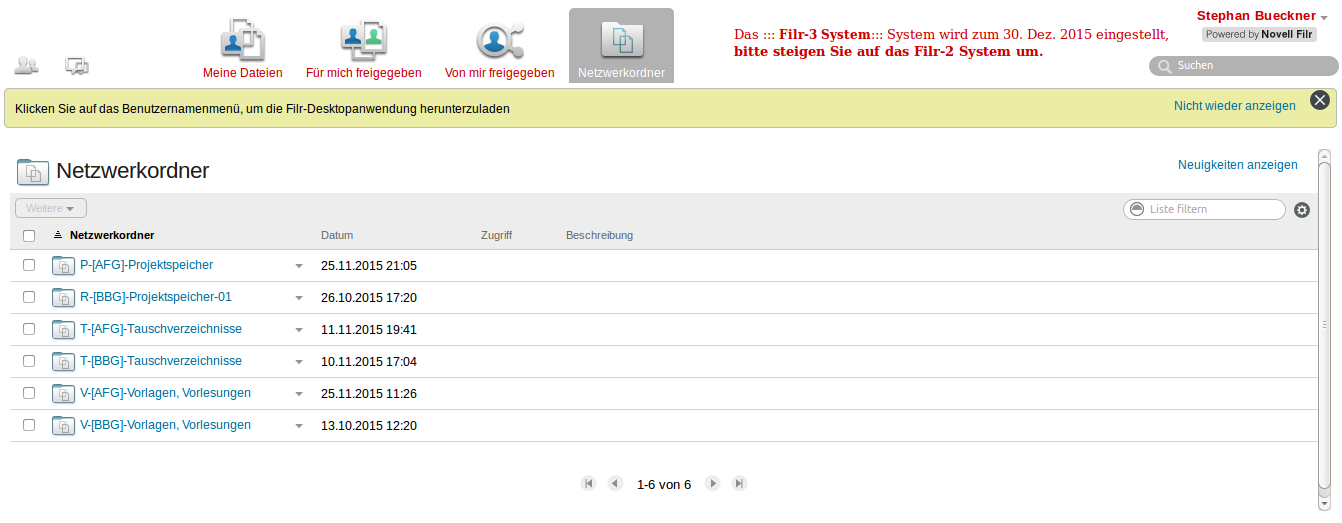Click the Liste filtern input field

pyautogui.click(x=1212, y=209)
